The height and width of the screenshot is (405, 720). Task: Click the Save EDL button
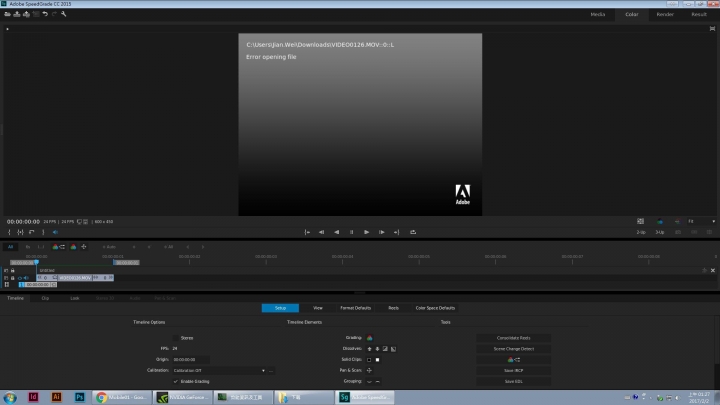tap(513, 382)
